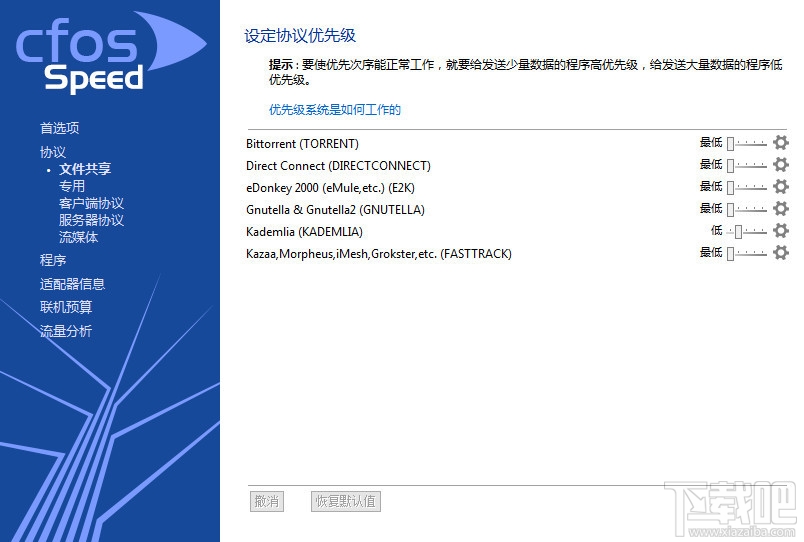The image size is (804, 542).
Task: Select 客户端协议 sub-item
Action: click(91, 203)
